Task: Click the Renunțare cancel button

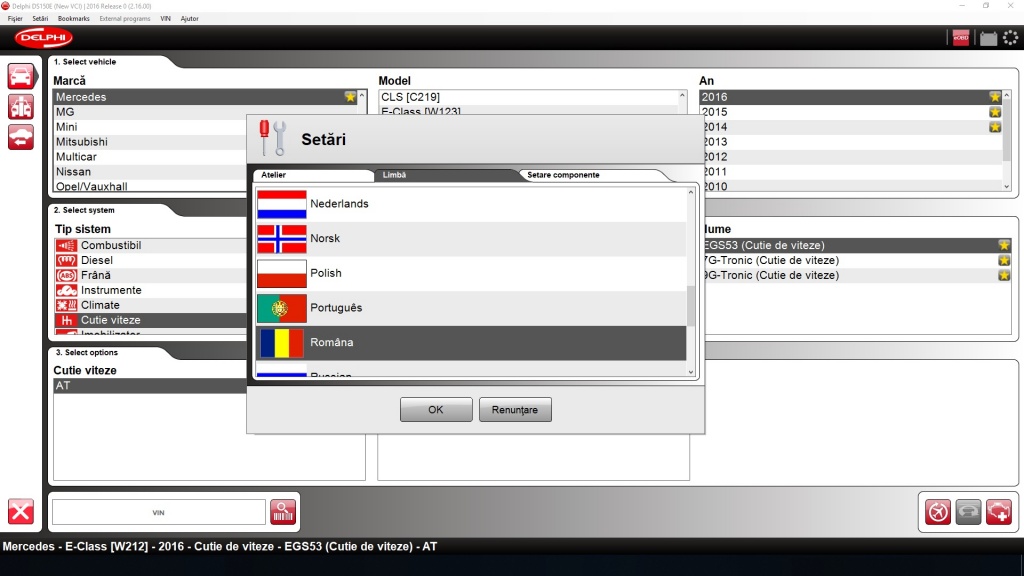Action: click(x=515, y=409)
